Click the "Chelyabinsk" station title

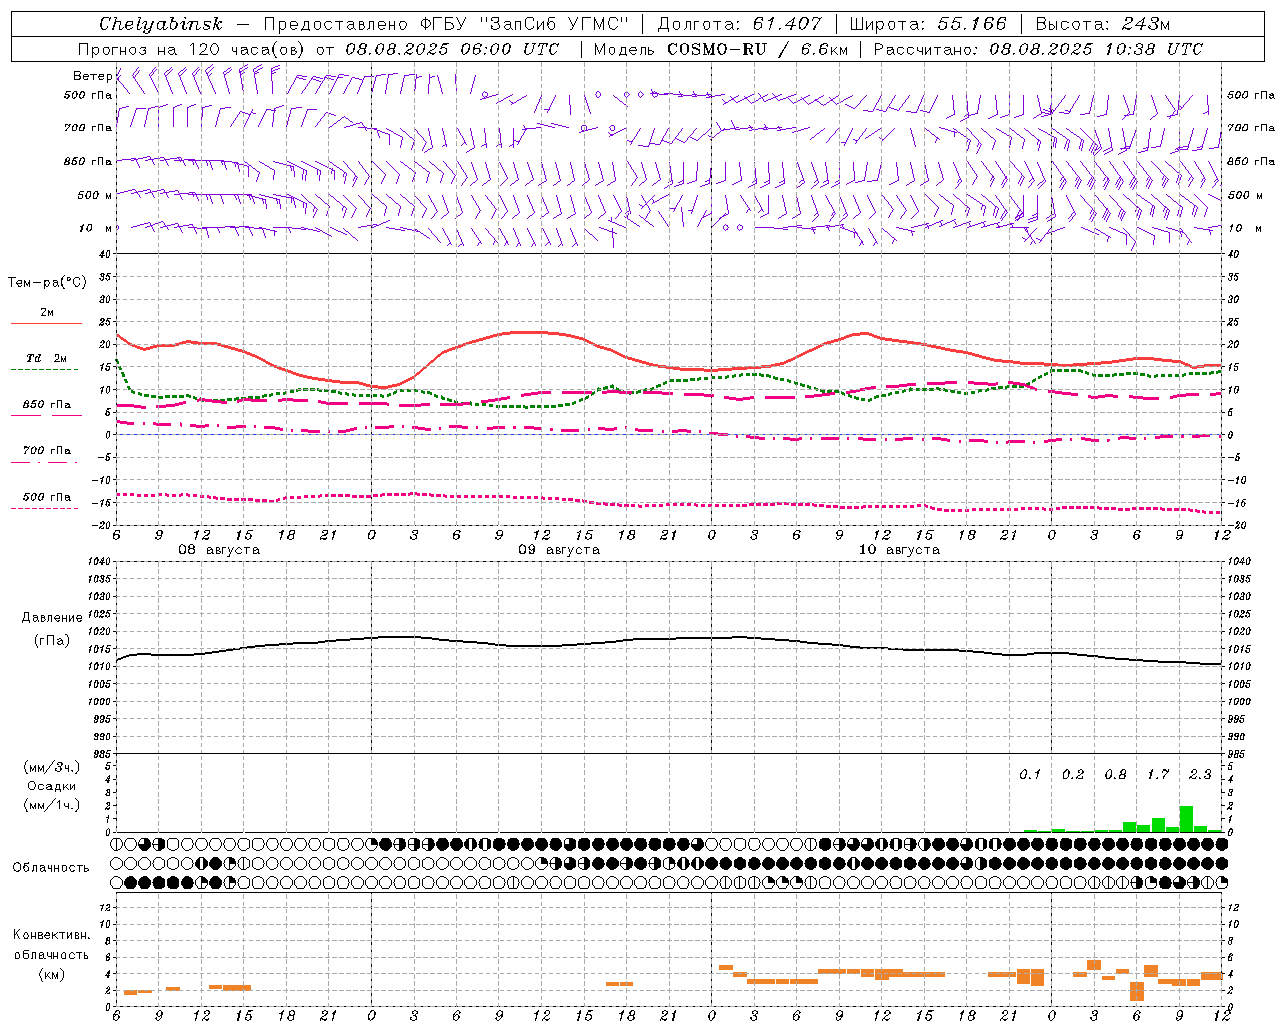(x=160, y=24)
